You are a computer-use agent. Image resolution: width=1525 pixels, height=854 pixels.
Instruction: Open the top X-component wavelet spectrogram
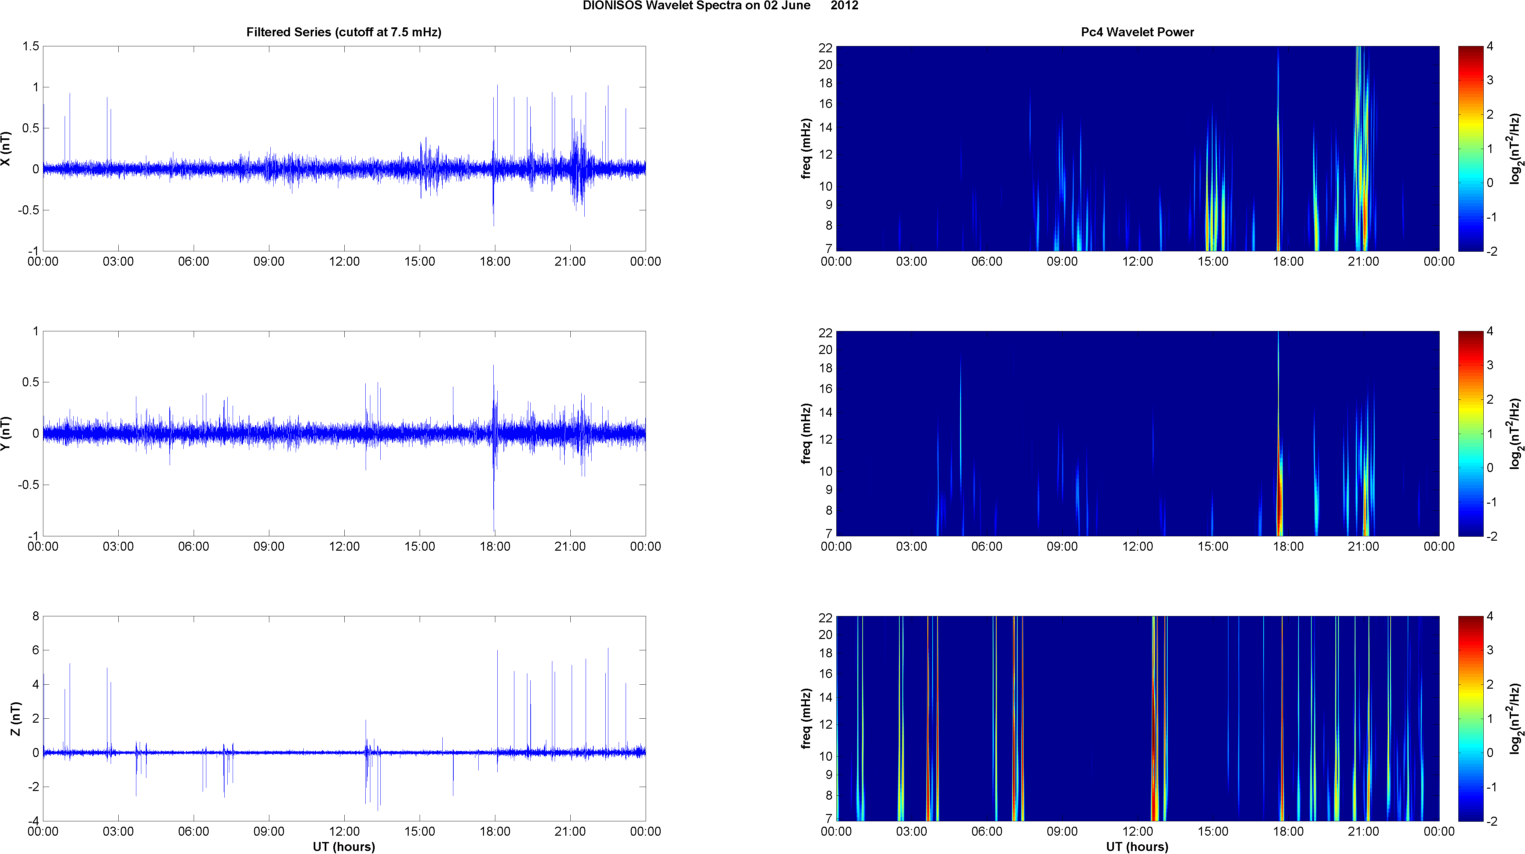1137,148
